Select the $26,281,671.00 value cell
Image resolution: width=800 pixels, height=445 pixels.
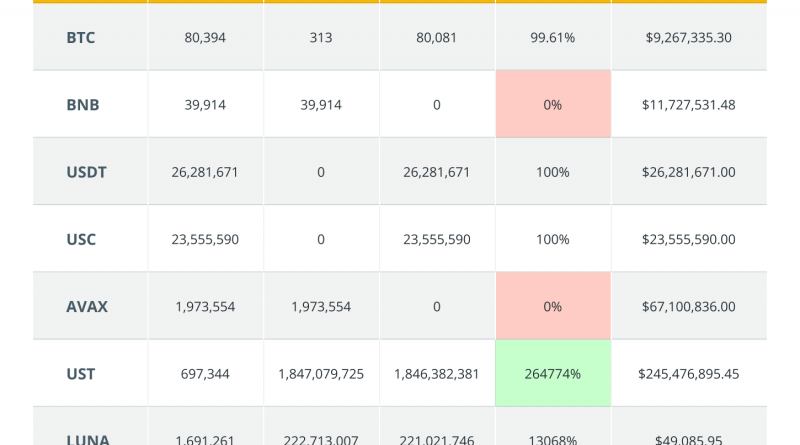click(689, 172)
